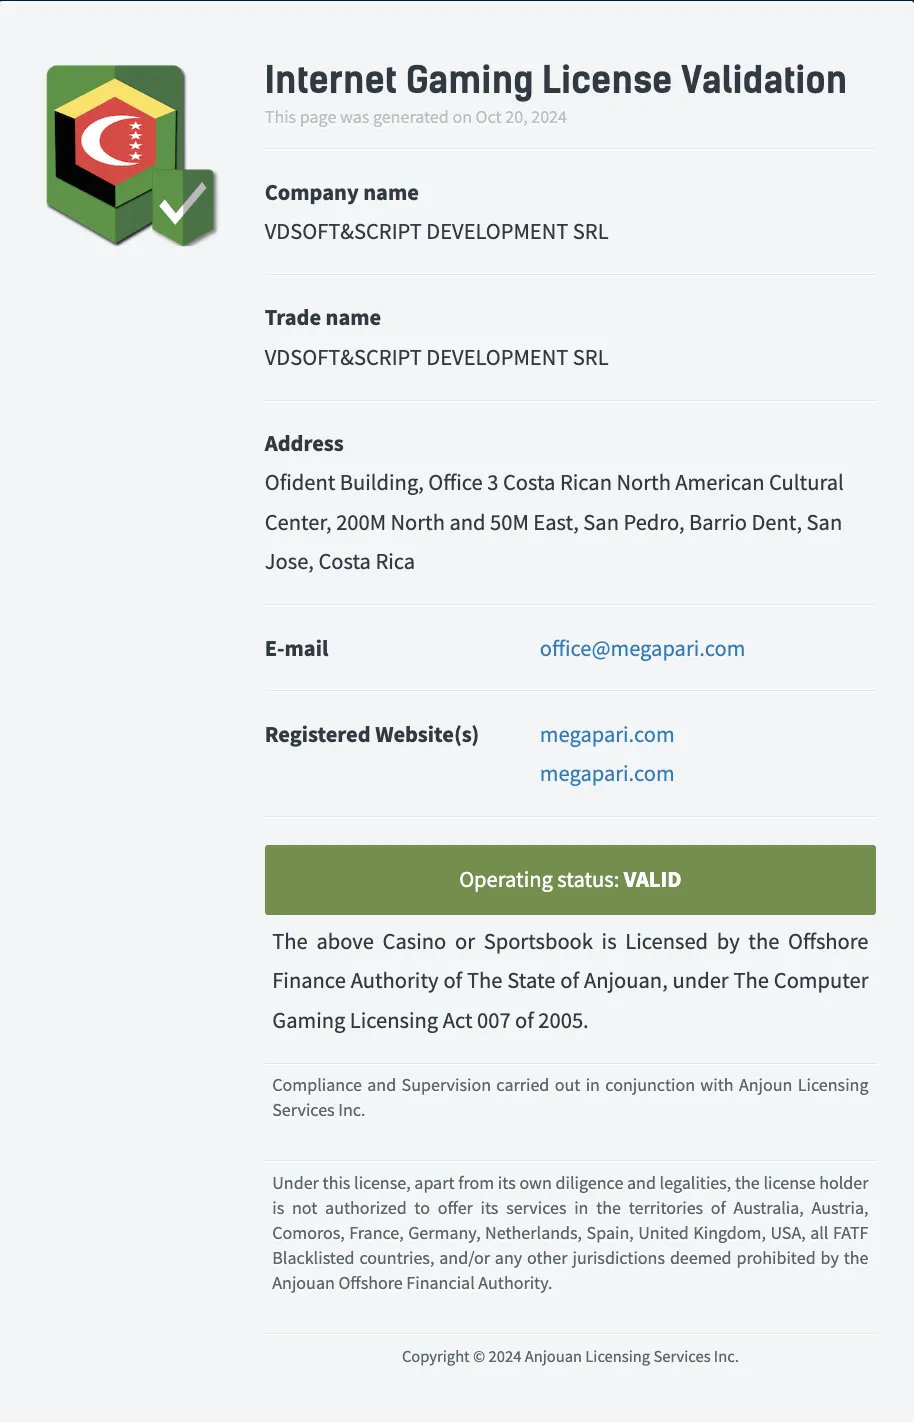This screenshot has height=1422, width=914.
Task: Click the Internet Gaming License Validation heading
Action: point(555,80)
